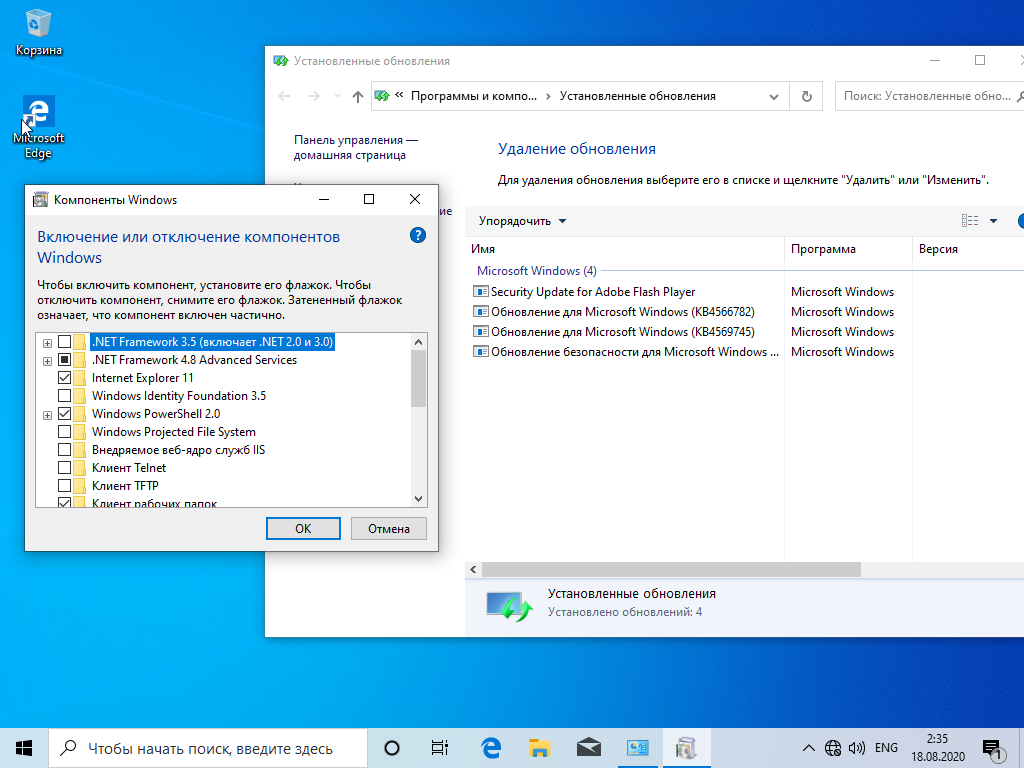Screen dimensions: 1024x768
Task: Uncheck Internet Explorer 11
Action: [65, 377]
